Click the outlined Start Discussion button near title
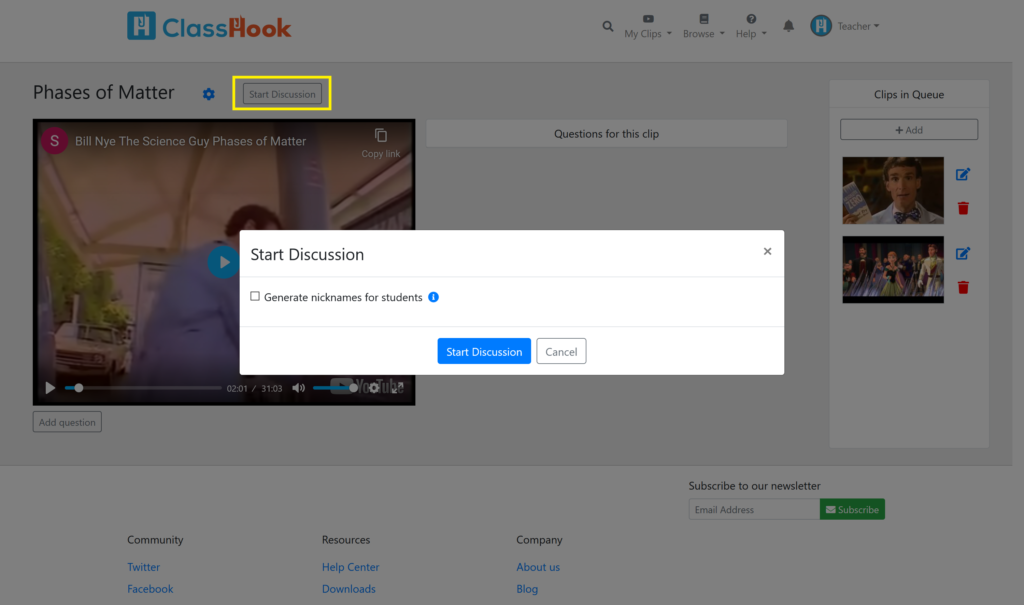 282,93
